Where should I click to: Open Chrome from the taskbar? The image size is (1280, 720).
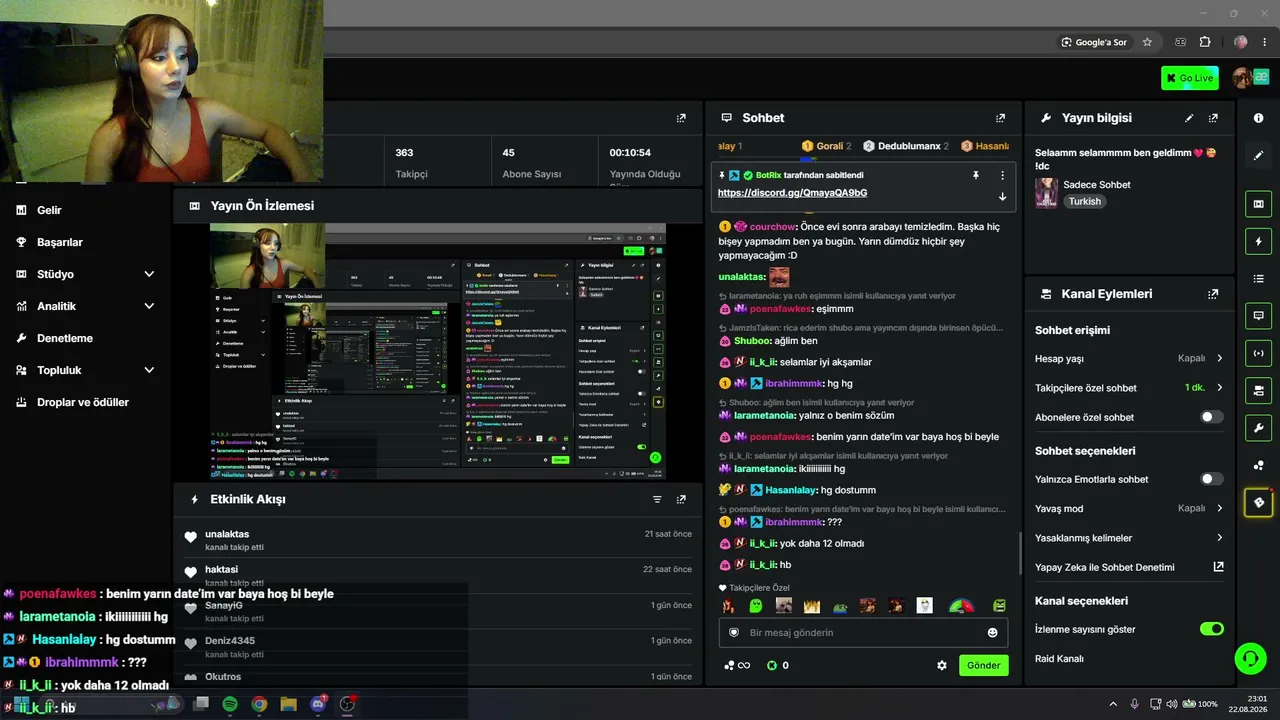[259, 704]
